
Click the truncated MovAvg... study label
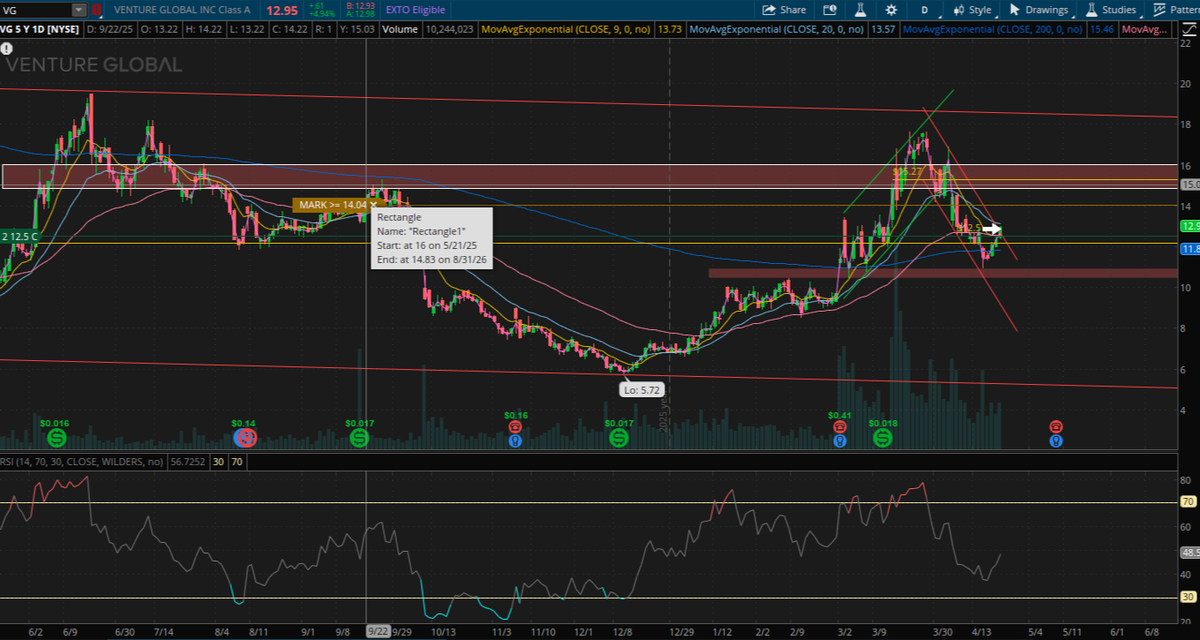click(1145, 29)
